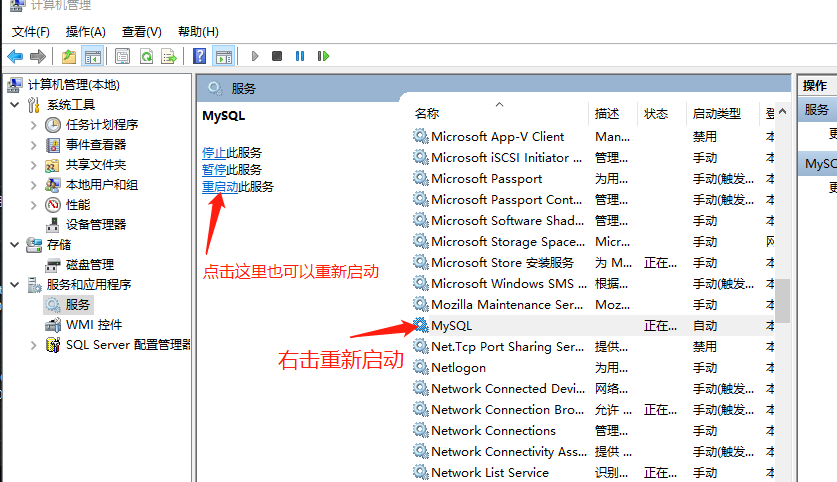Select Network Connected Devi... service row
837x482 pixels.
(x=593, y=389)
